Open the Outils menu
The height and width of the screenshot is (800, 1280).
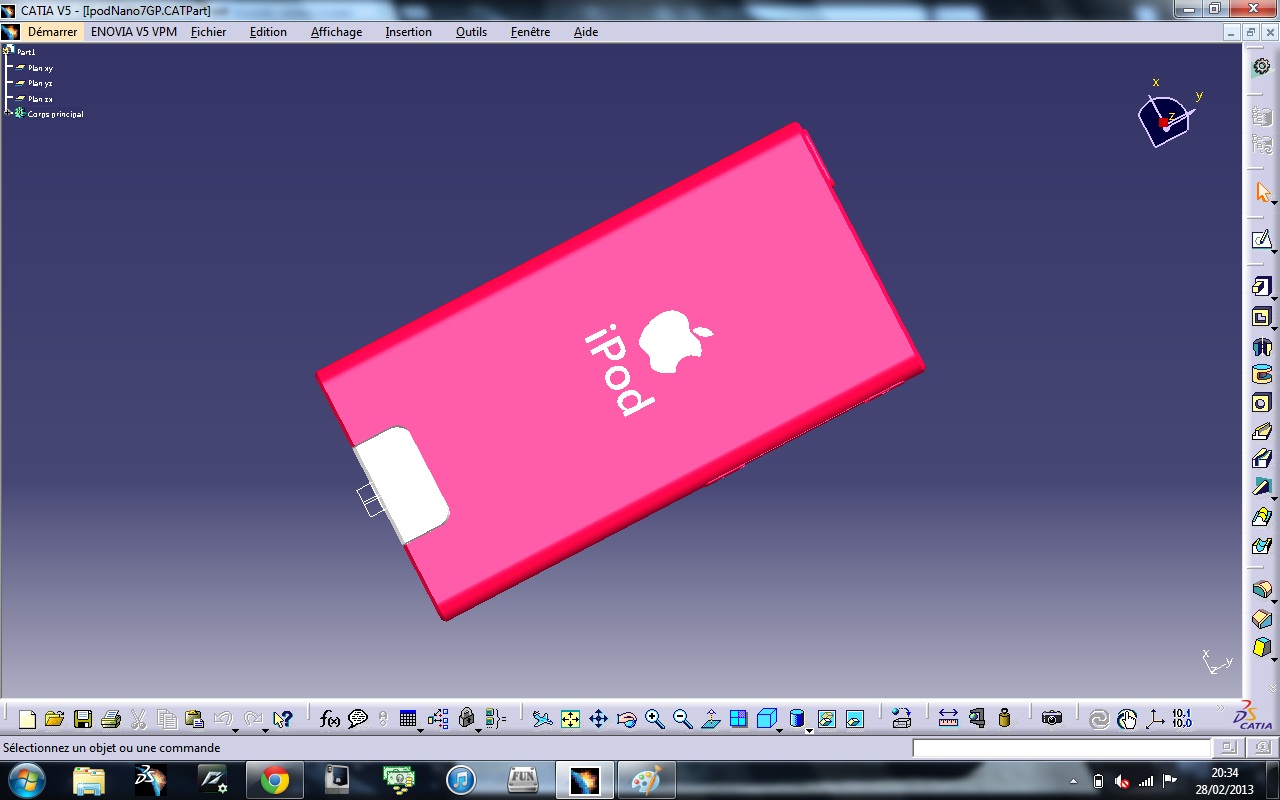[471, 32]
